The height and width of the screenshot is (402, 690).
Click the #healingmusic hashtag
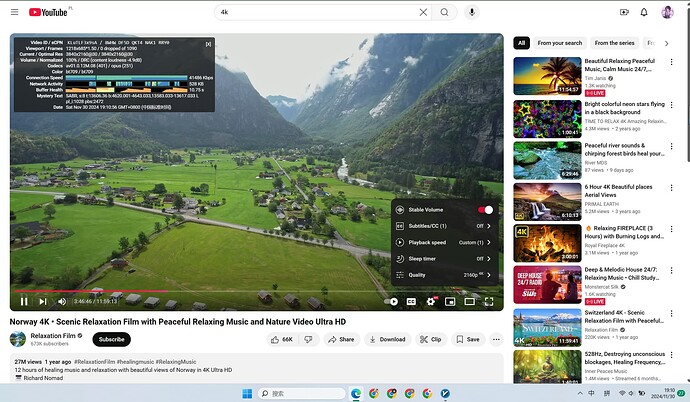(x=135, y=362)
